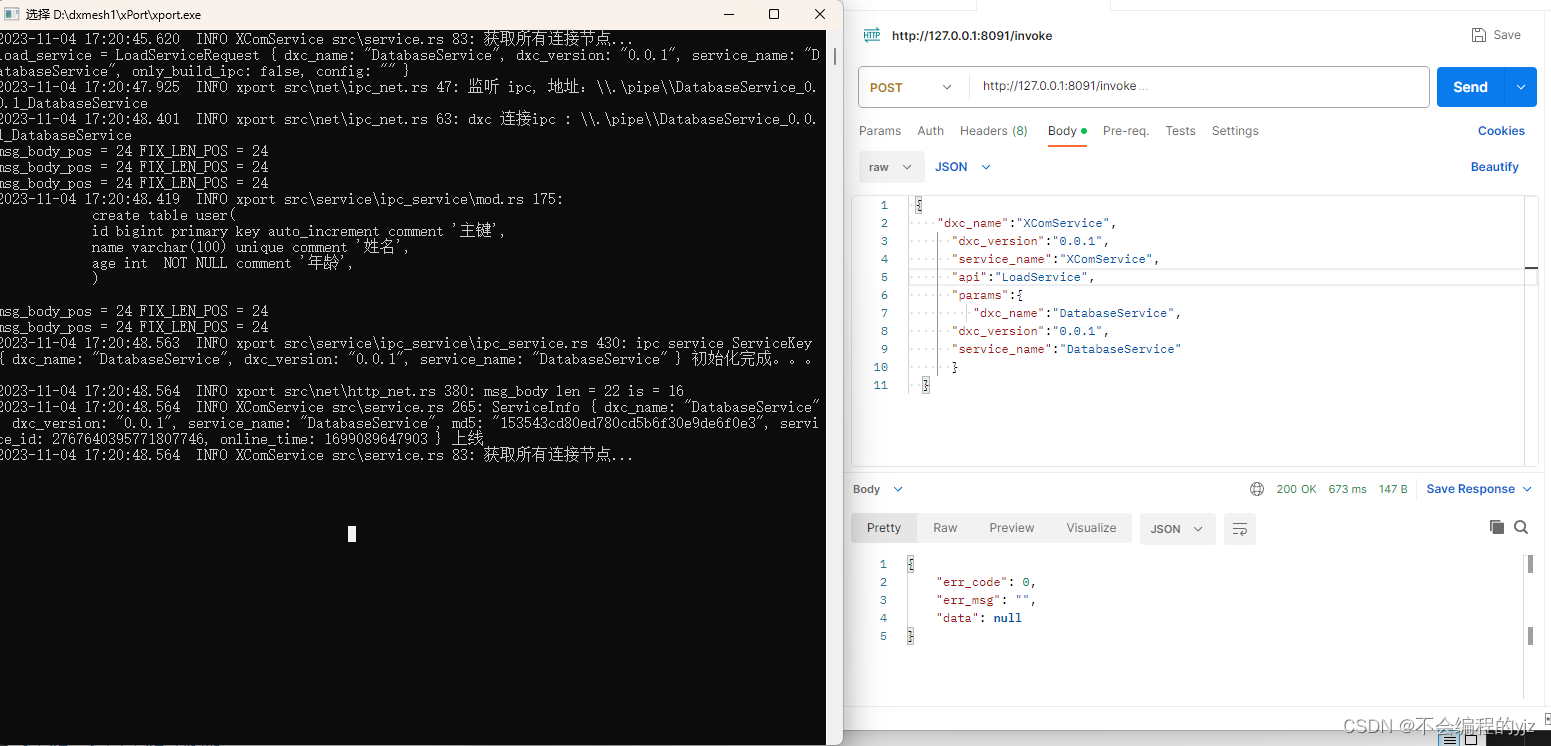Click the request title http://127.0.0.1:8091/invoke

point(971,35)
